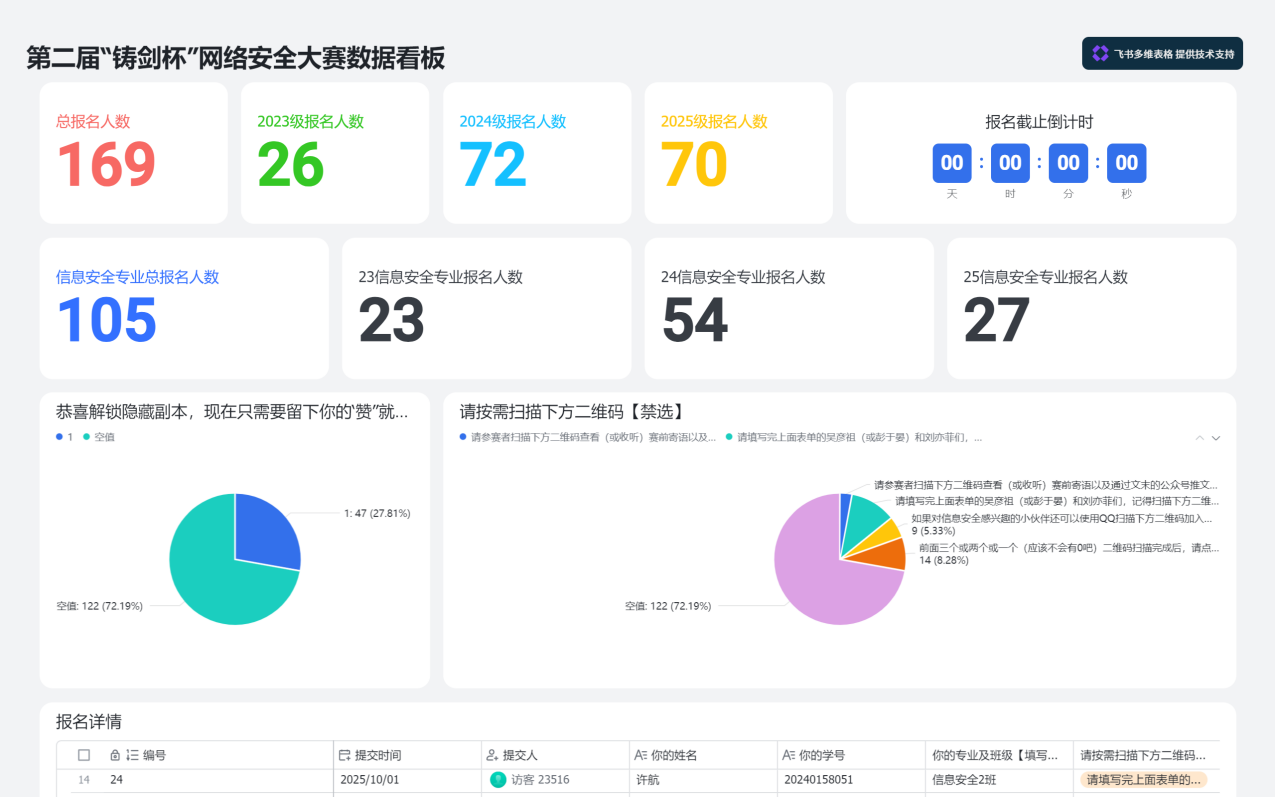
Task: Click the 飞书多维表格 提供技术支持 button
Action: click(x=1162, y=54)
